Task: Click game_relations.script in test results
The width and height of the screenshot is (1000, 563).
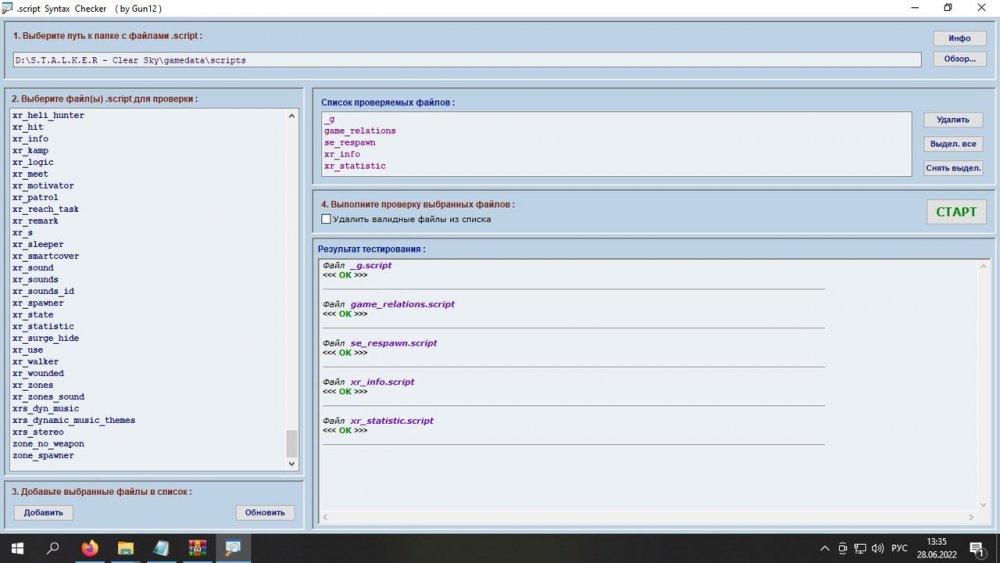Action: pyautogui.click(x=402, y=304)
